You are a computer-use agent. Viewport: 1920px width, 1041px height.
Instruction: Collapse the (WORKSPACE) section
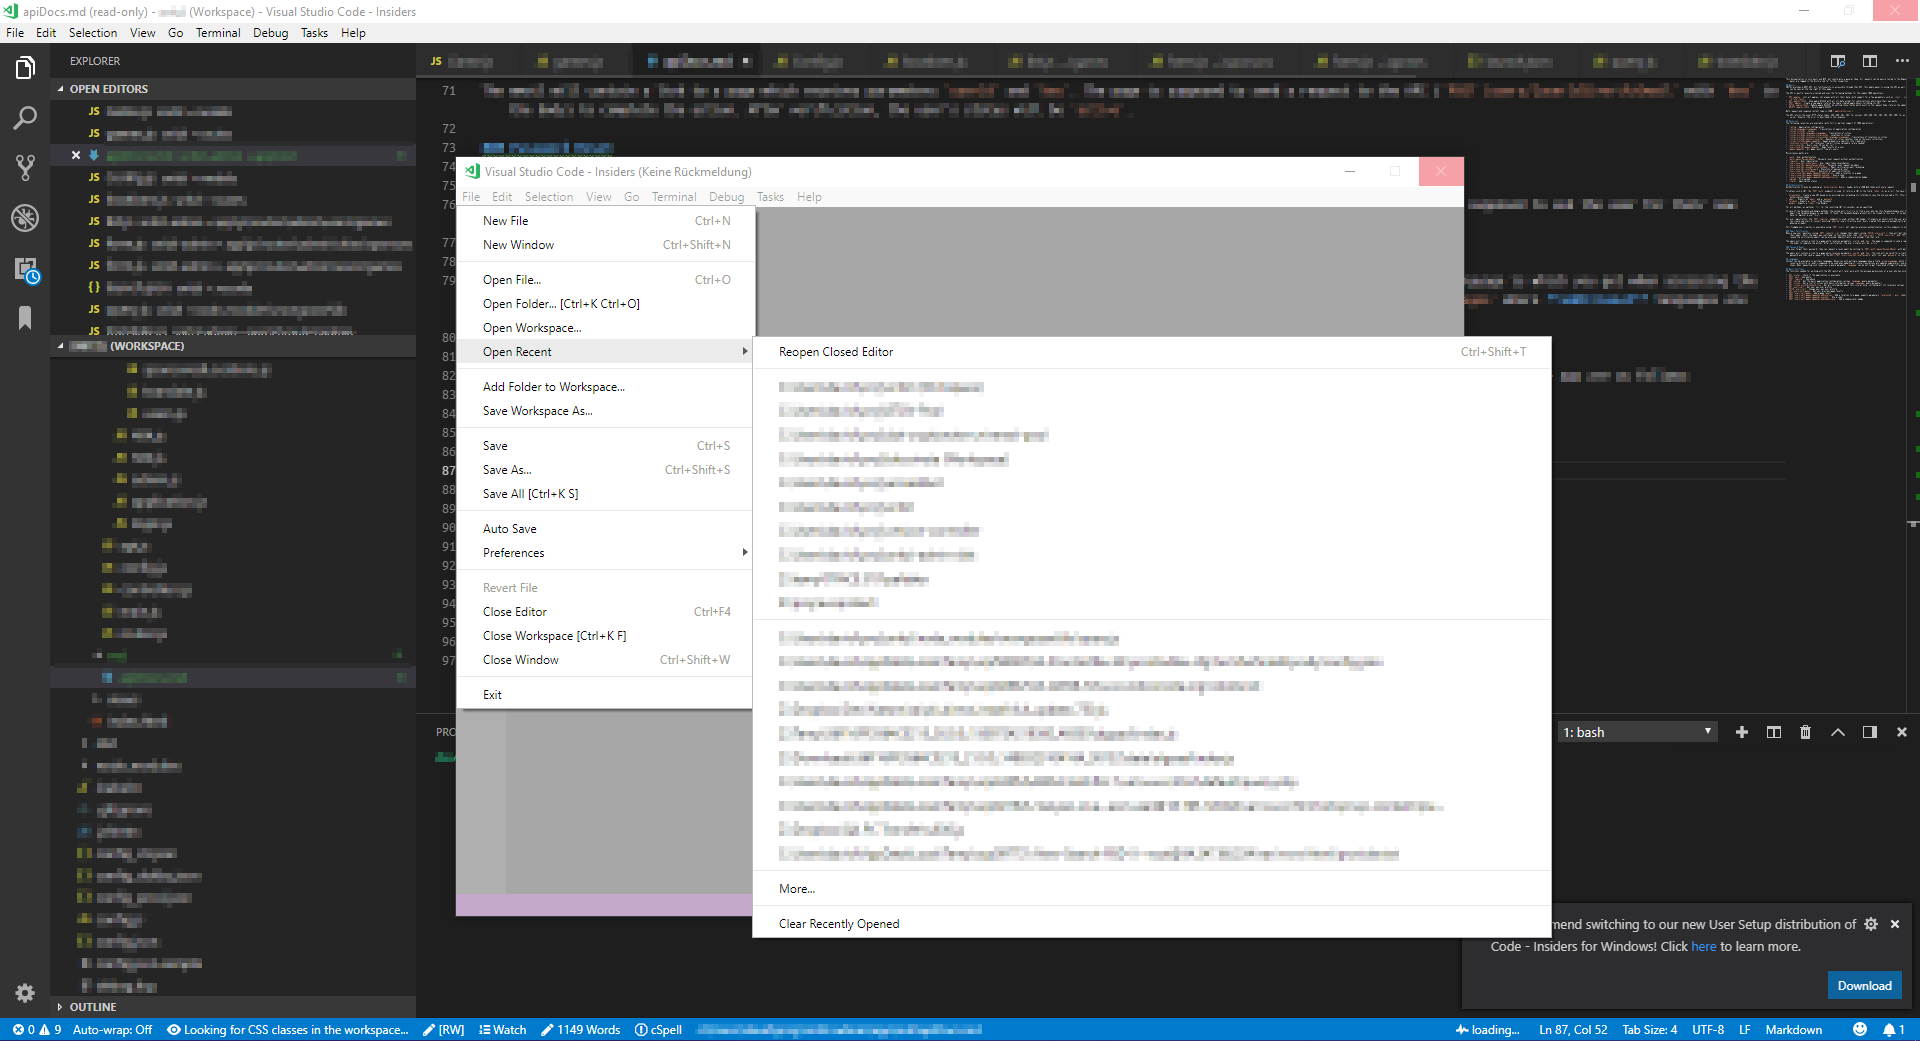coord(233,346)
